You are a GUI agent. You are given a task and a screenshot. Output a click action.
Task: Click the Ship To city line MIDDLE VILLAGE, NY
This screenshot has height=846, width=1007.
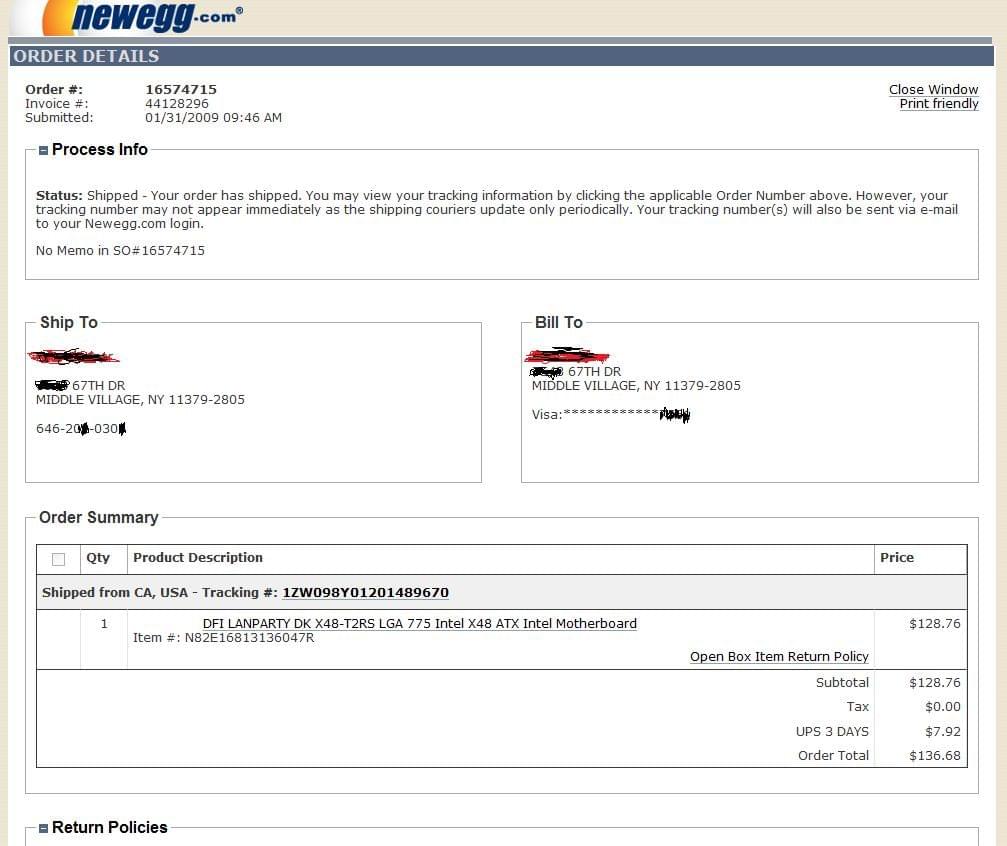click(140, 400)
